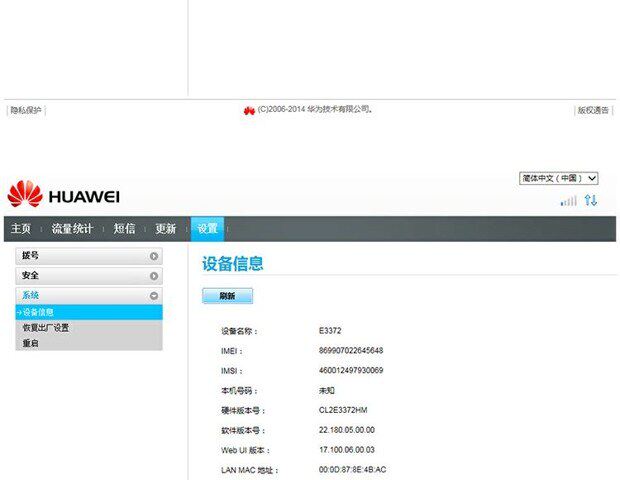Click the HUAWEI wordmark text

point(84,197)
